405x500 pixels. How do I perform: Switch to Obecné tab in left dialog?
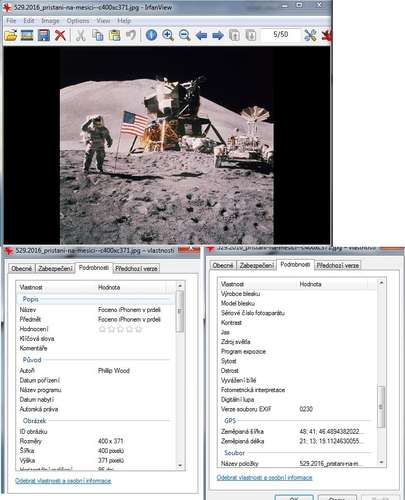22,268
